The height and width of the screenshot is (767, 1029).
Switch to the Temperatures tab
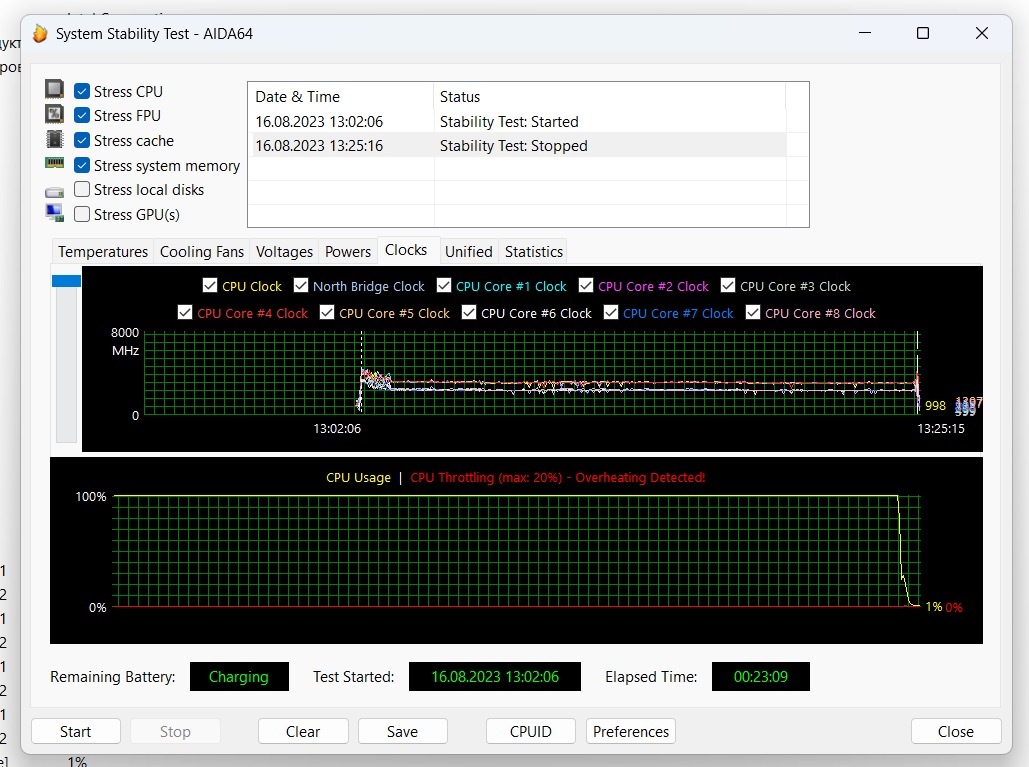pyautogui.click(x=102, y=252)
